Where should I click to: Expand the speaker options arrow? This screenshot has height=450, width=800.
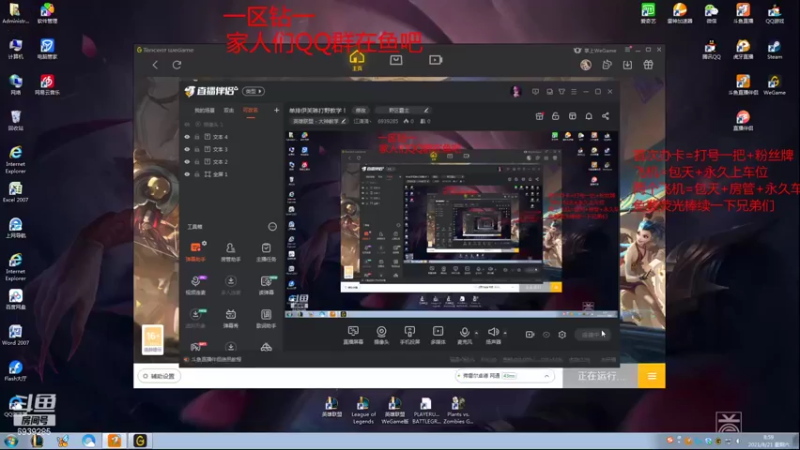505,333
